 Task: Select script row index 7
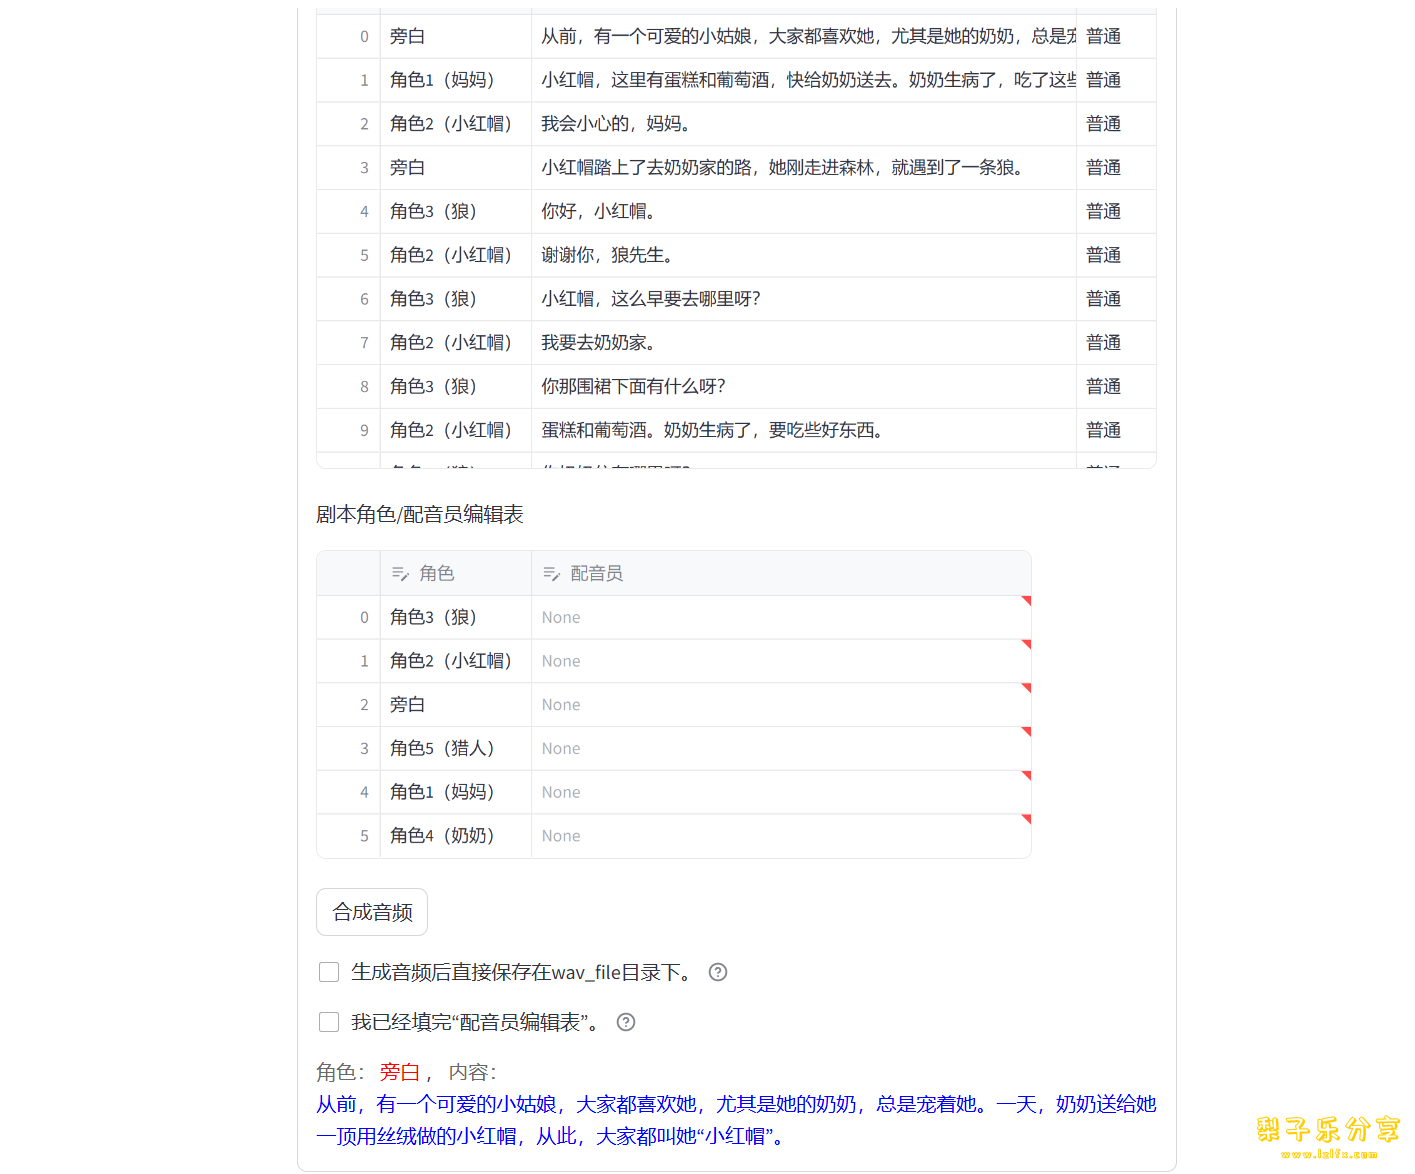tap(348, 343)
